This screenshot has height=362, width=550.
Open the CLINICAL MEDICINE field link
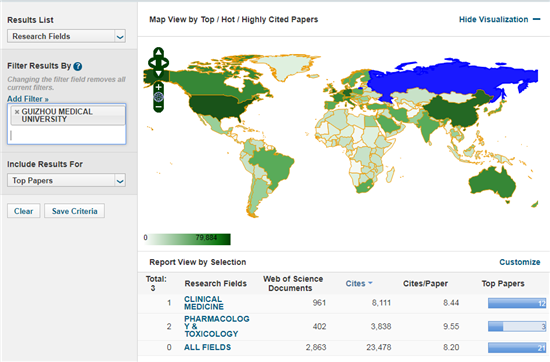pyautogui.click(x=204, y=303)
